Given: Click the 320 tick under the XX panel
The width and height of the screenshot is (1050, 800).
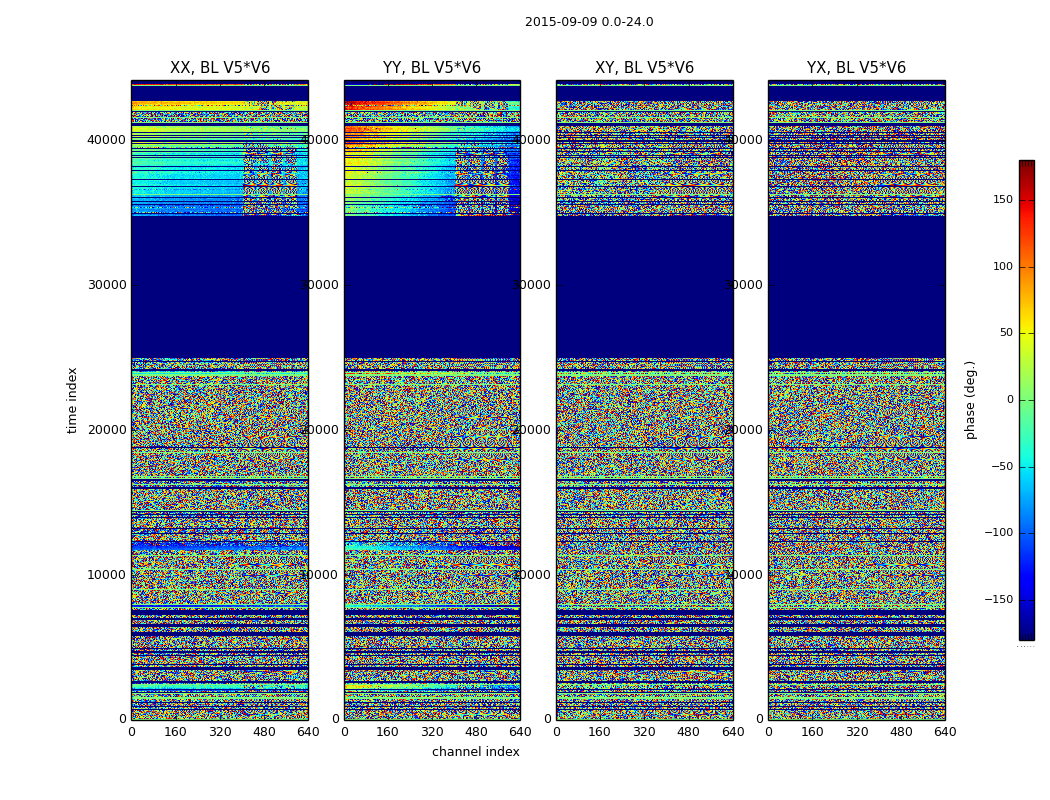Looking at the screenshot, I should (220, 732).
